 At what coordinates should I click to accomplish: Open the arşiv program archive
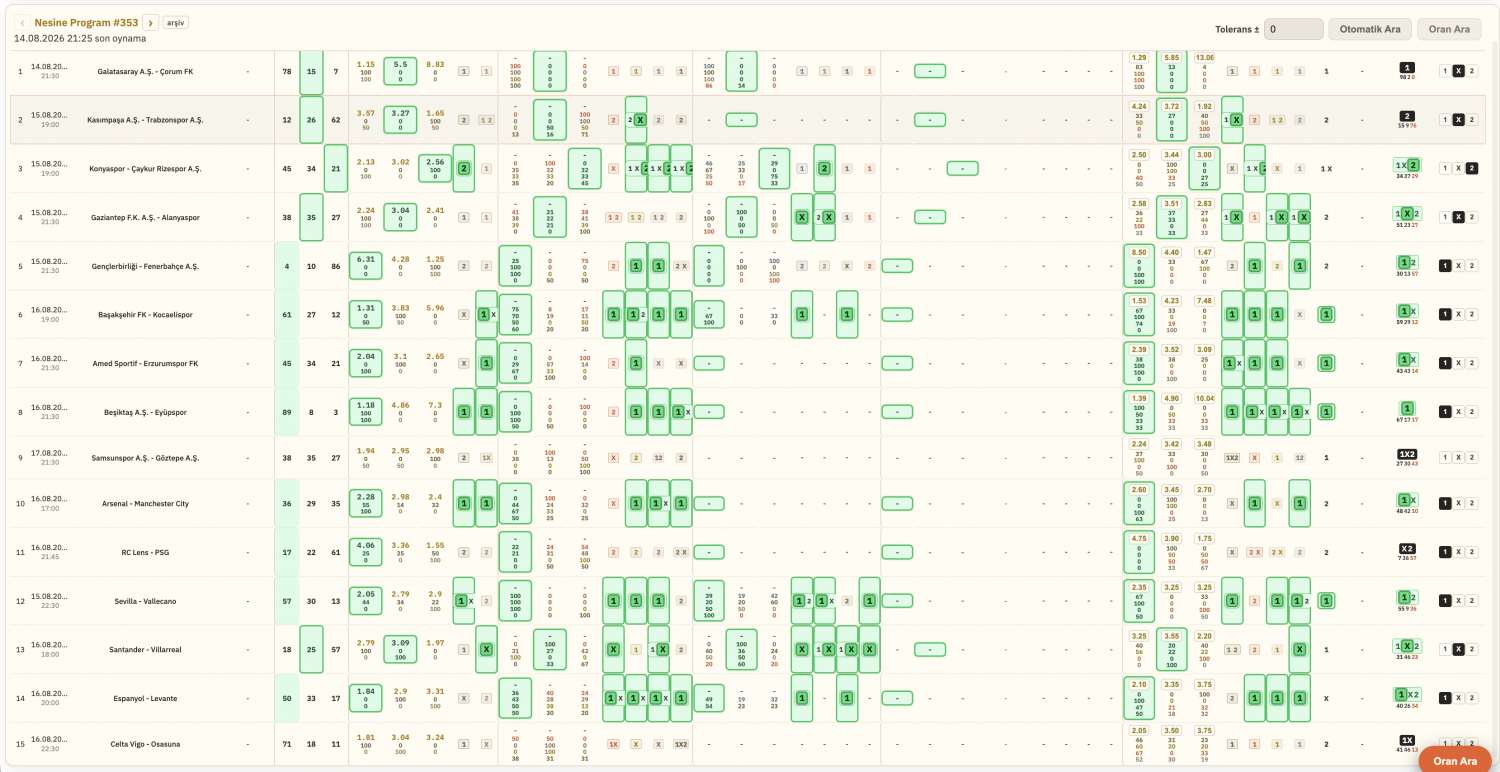coord(175,22)
